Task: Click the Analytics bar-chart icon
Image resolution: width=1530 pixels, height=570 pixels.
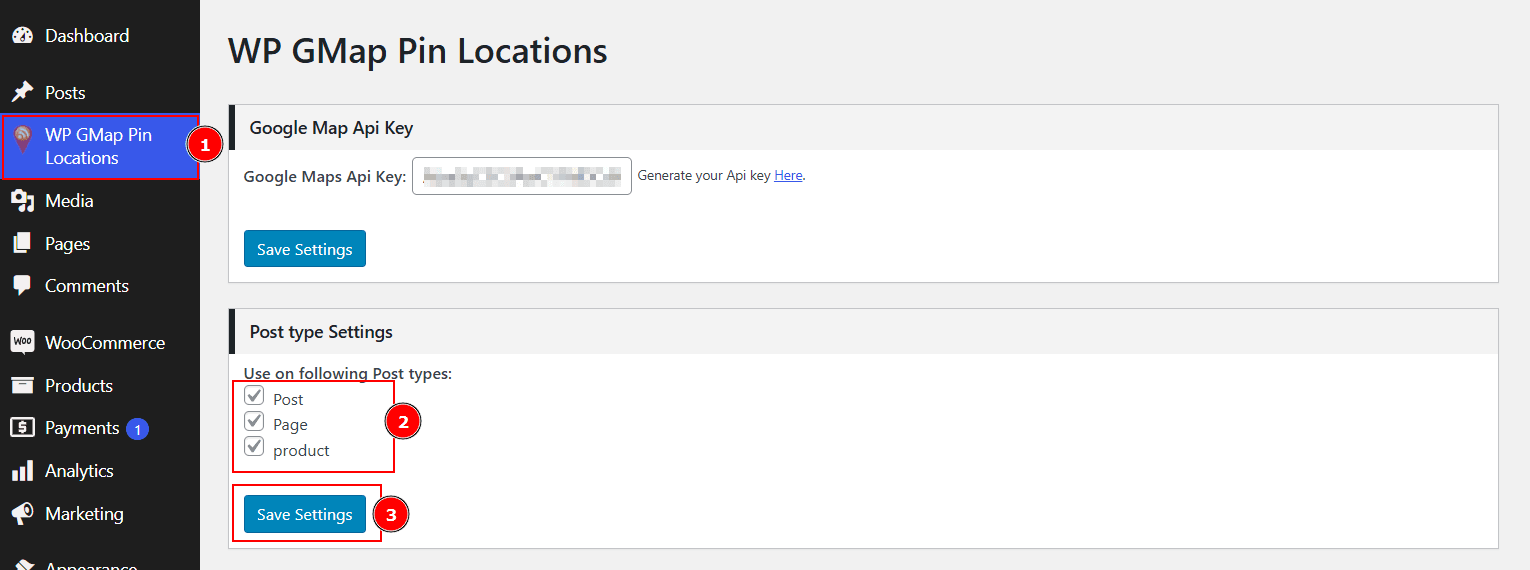Action: click(x=22, y=471)
